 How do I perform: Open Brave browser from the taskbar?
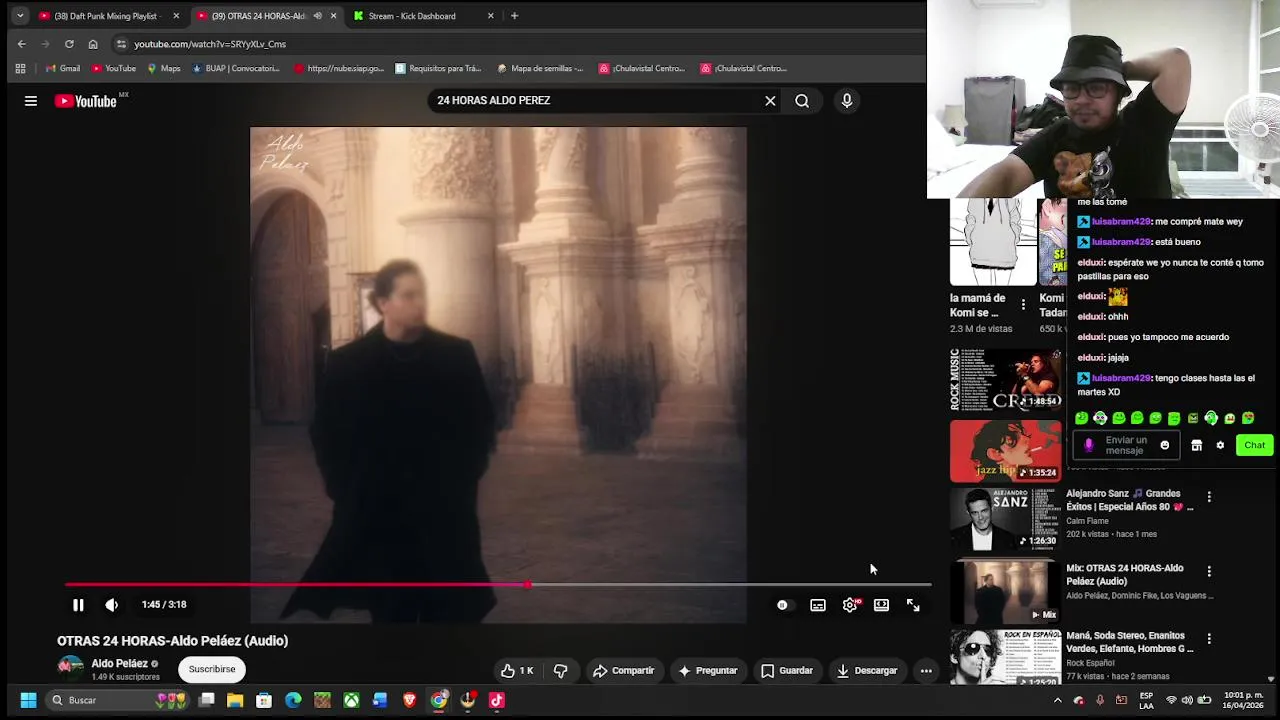(409, 700)
